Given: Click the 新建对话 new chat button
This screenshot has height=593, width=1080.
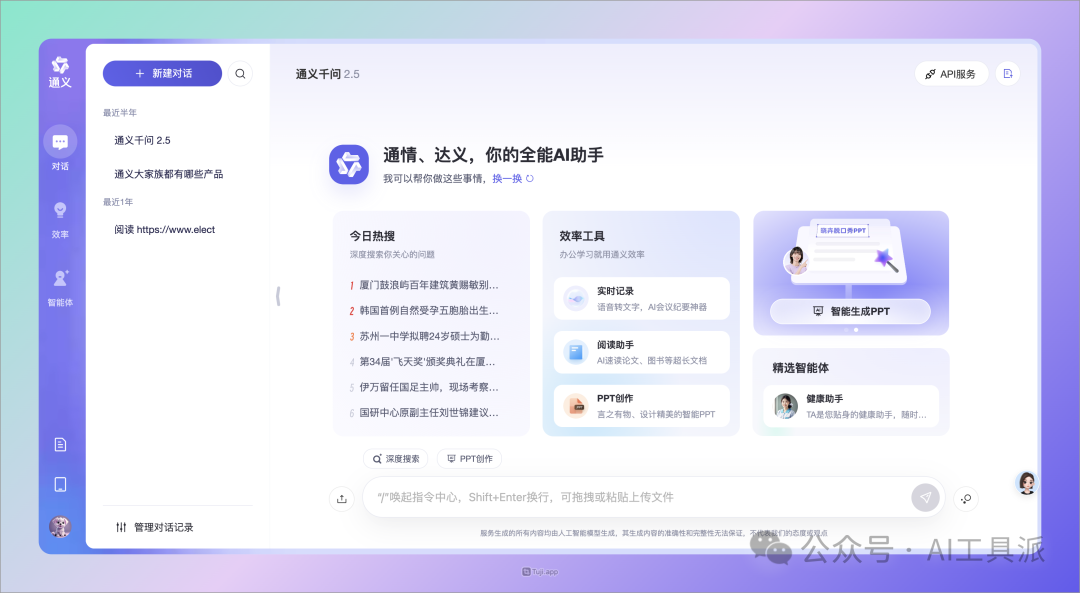Looking at the screenshot, I should [163, 74].
